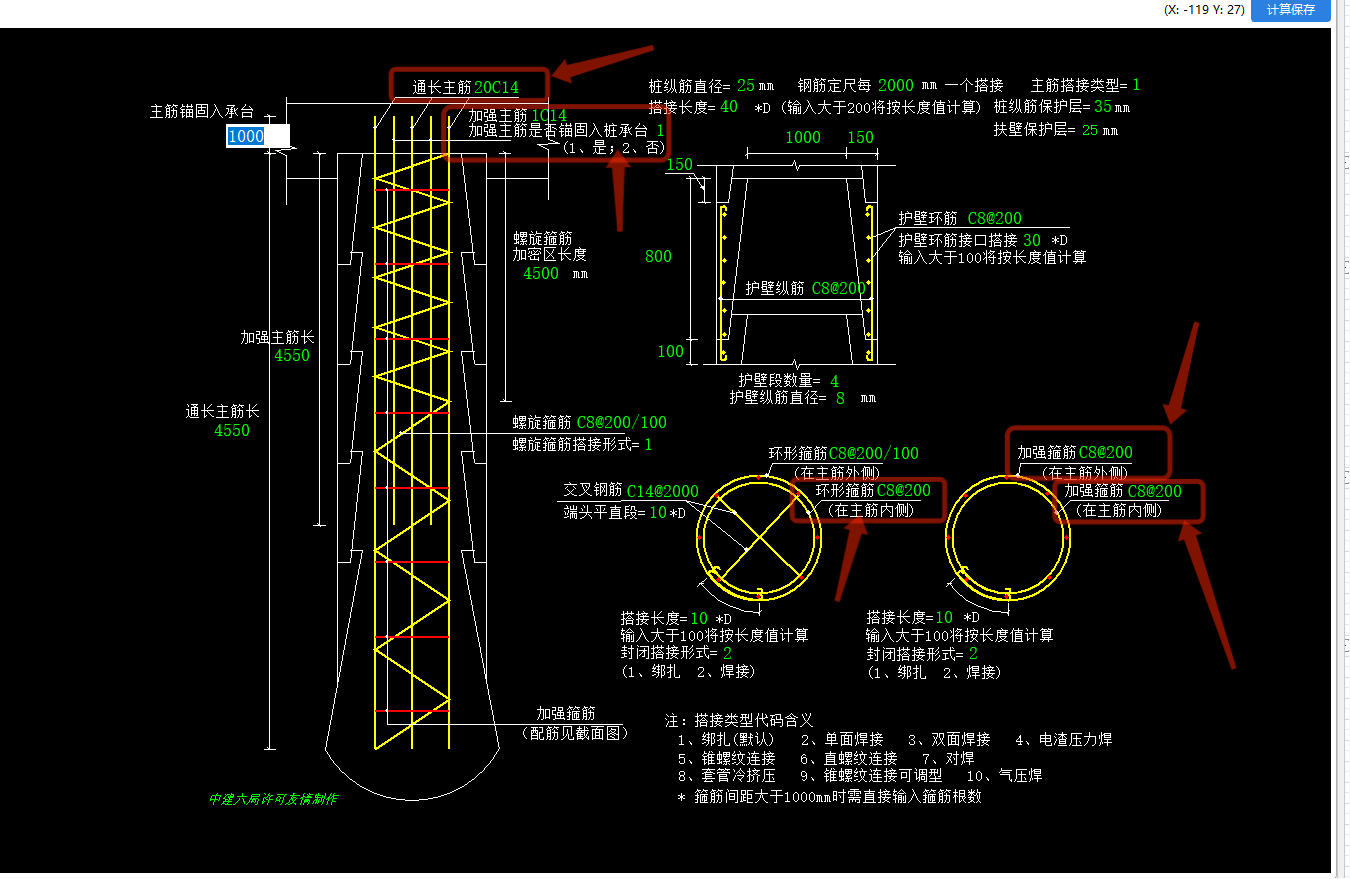The width and height of the screenshot is (1350, 879).
Task: Edit the 加强主筋 value 1C14
Action: click(x=549, y=115)
